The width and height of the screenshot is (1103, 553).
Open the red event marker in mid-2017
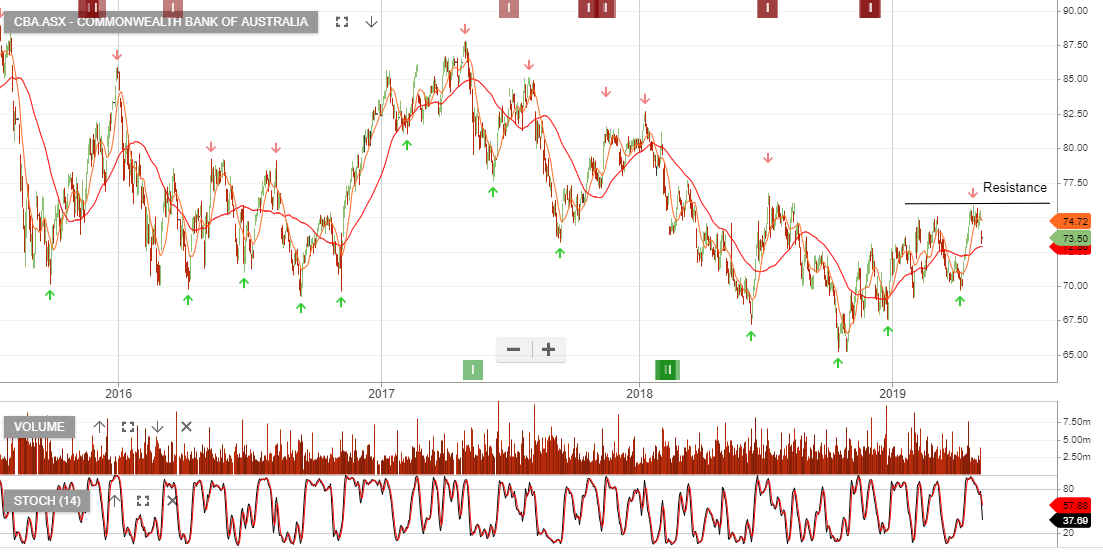(509, 8)
